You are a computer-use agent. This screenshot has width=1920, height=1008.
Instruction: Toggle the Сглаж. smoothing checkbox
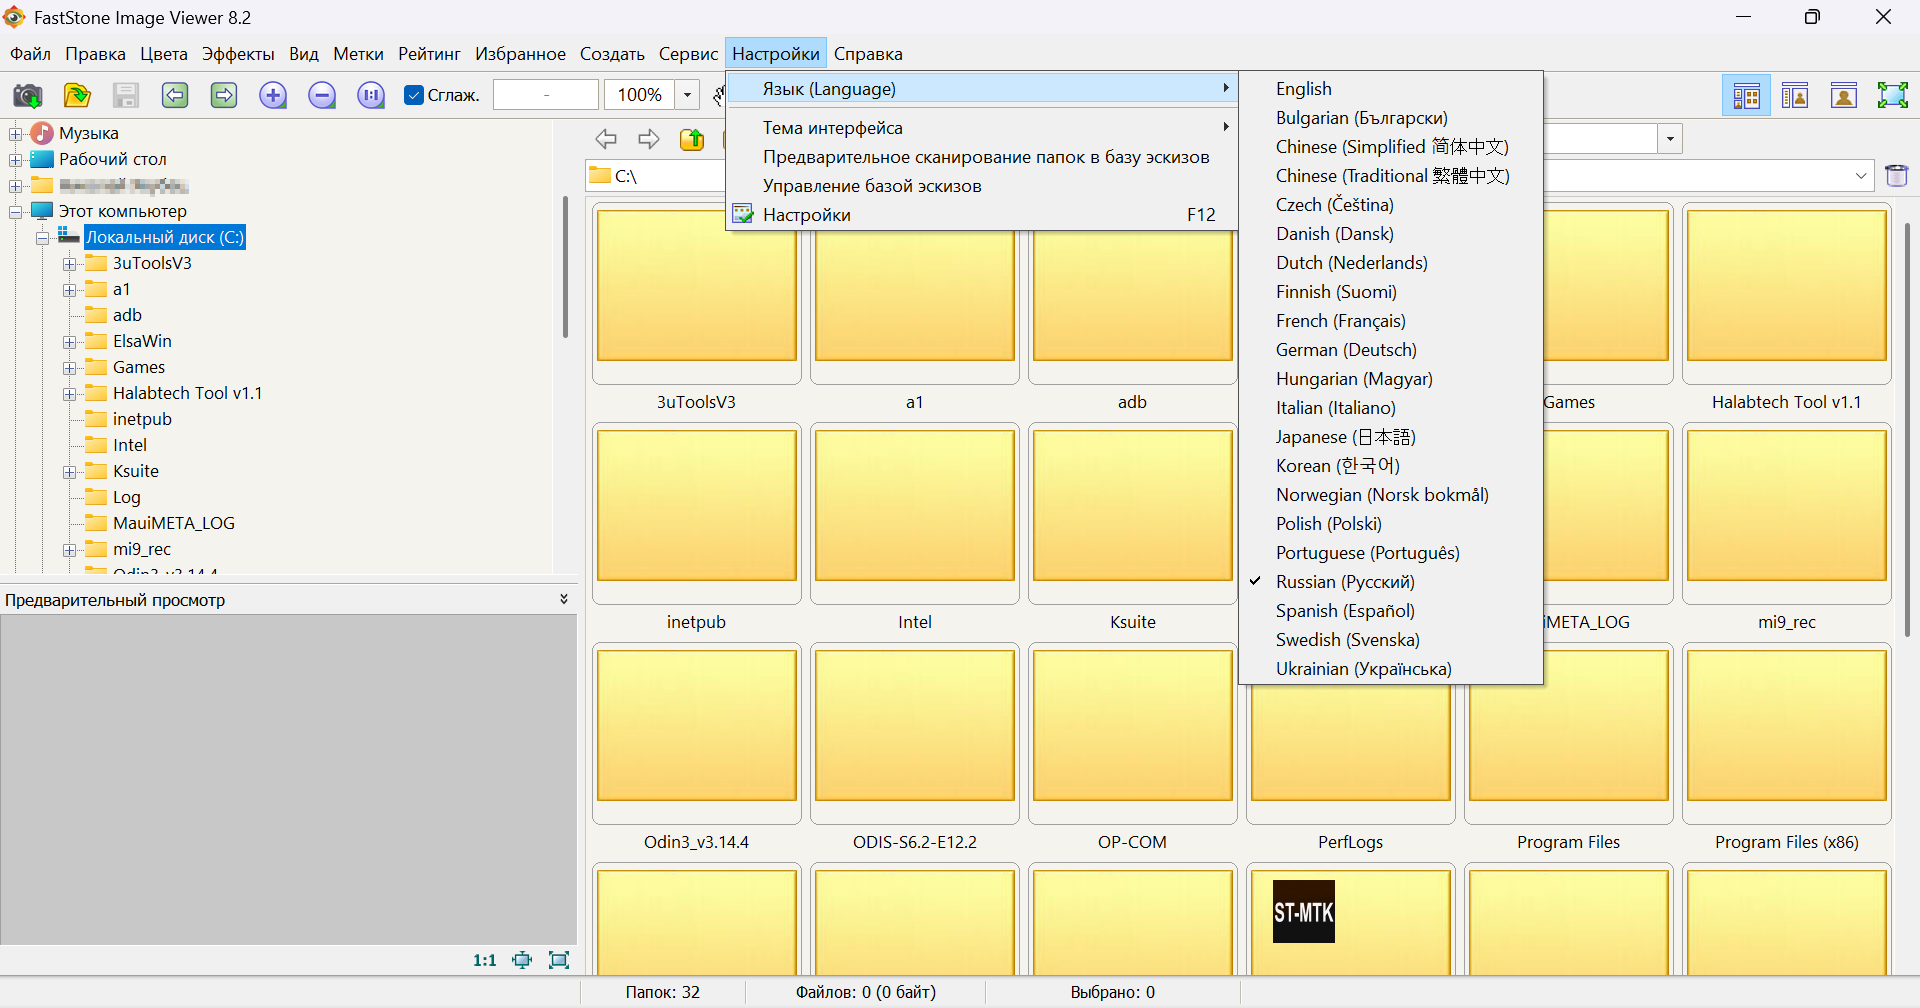pos(414,96)
